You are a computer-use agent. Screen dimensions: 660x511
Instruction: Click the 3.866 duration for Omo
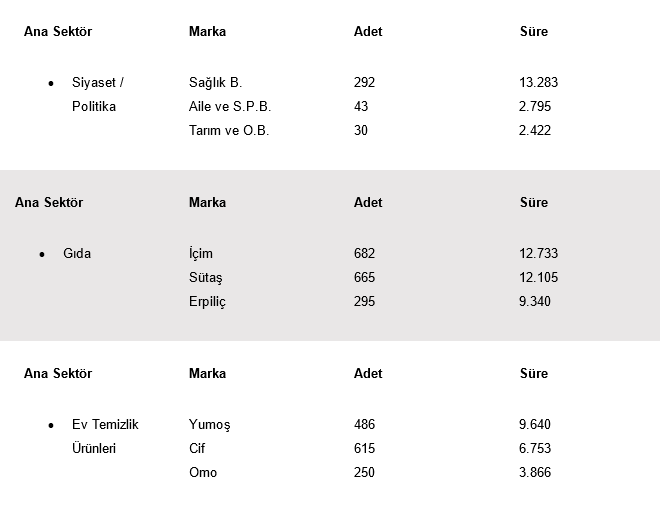coord(535,473)
